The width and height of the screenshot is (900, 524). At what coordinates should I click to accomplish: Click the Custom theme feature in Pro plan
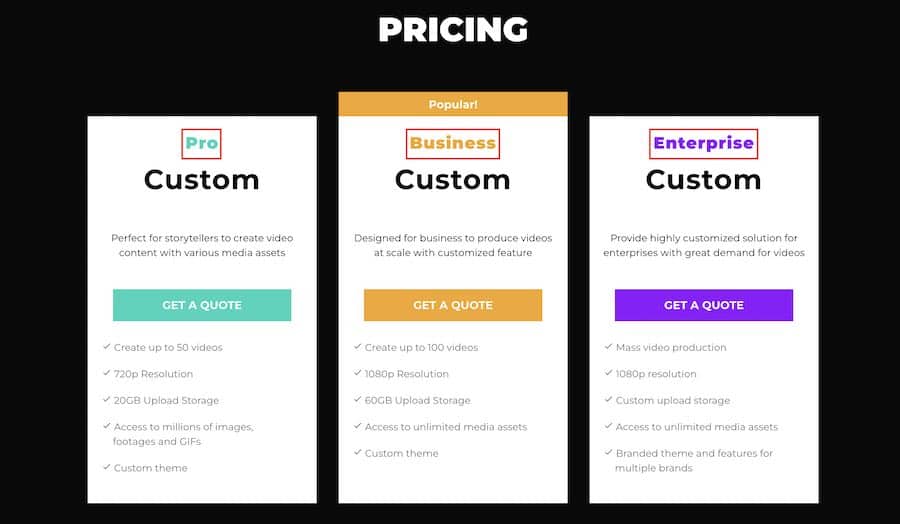coord(150,468)
